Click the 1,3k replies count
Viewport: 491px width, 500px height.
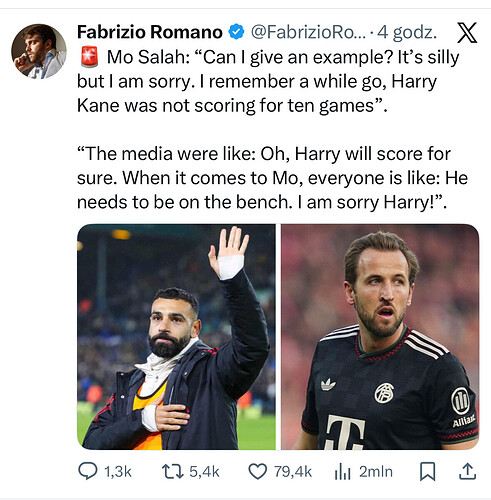tap(118, 472)
